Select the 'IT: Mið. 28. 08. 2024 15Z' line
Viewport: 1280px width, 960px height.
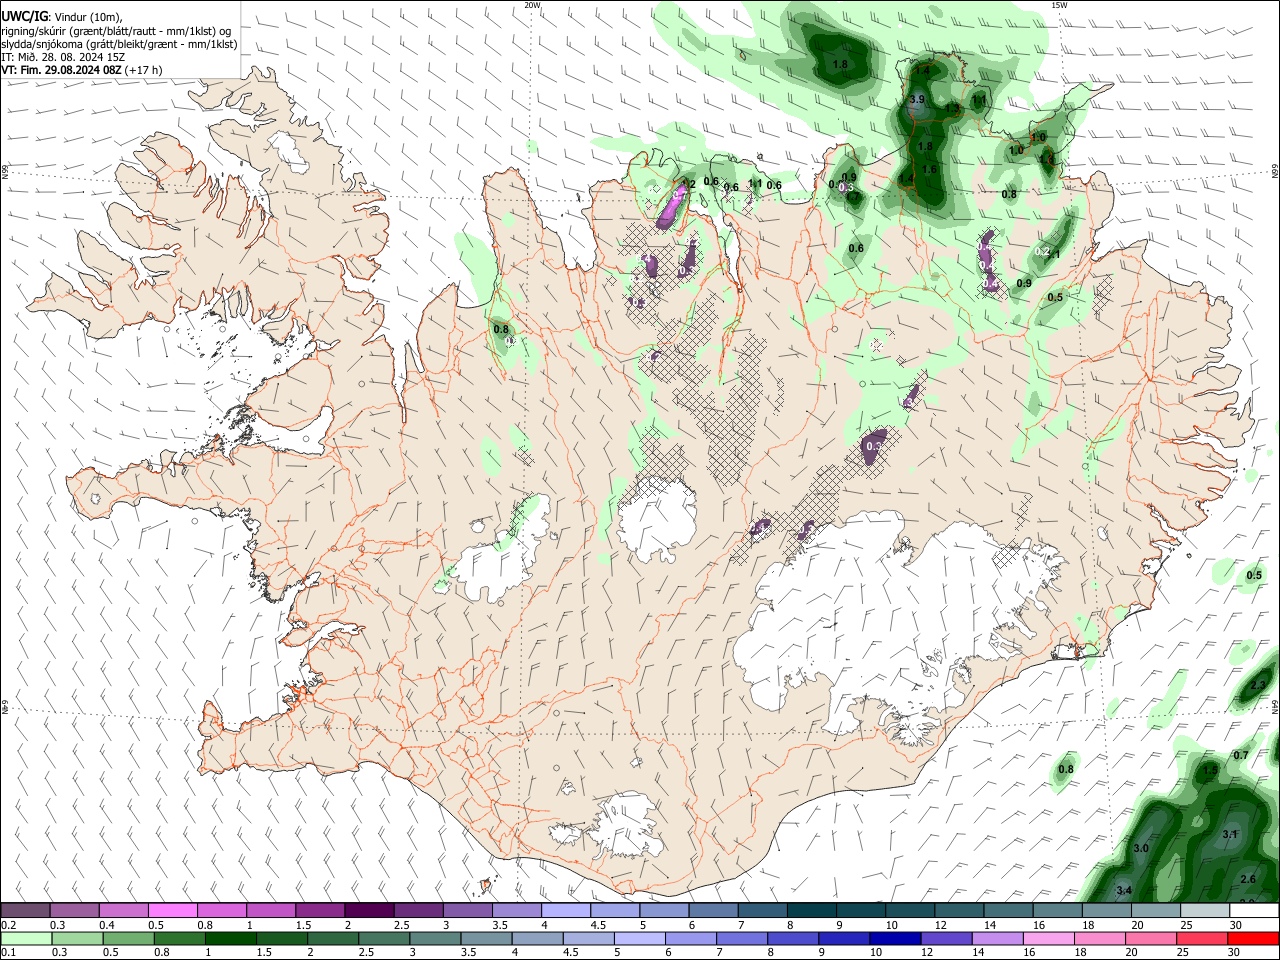(63, 57)
